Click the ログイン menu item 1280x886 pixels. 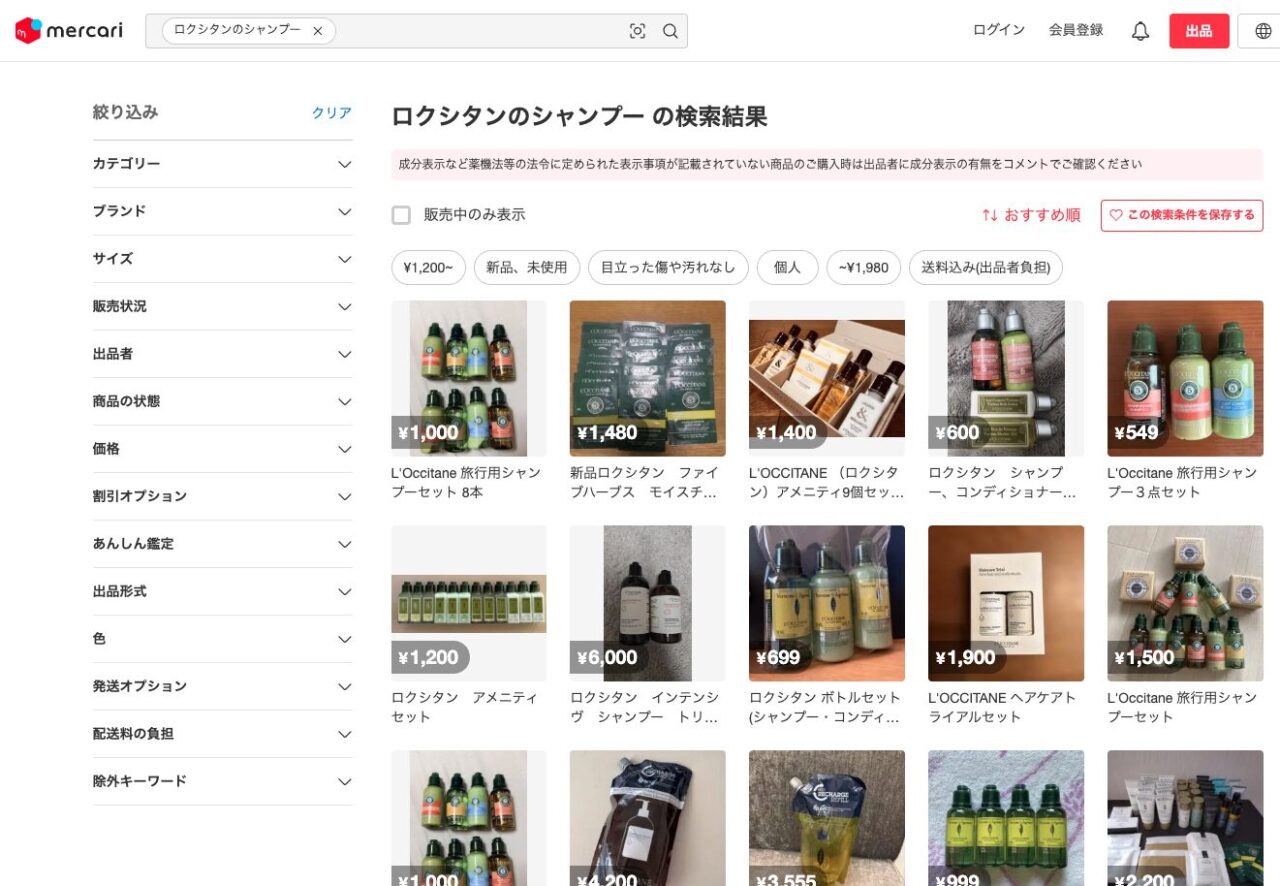coord(998,30)
